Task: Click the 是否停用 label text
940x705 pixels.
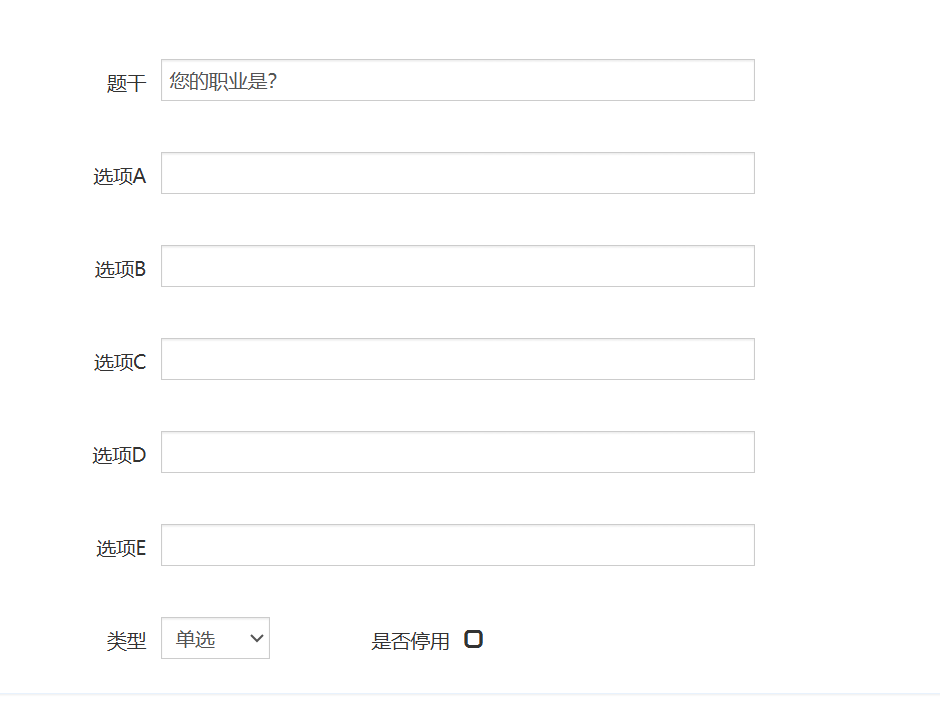Action: [x=410, y=641]
